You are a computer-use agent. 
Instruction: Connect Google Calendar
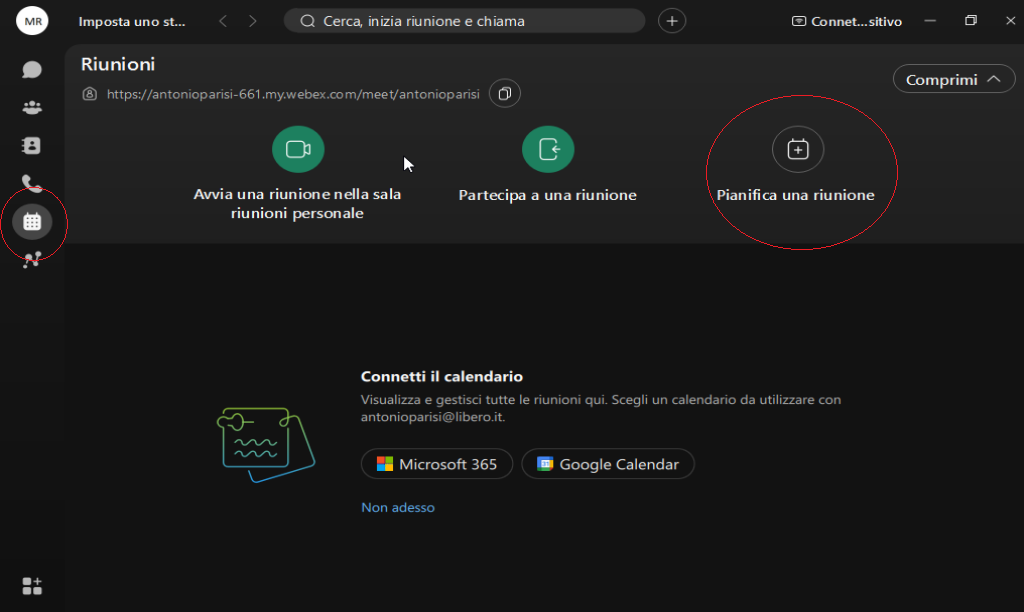[x=608, y=464]
